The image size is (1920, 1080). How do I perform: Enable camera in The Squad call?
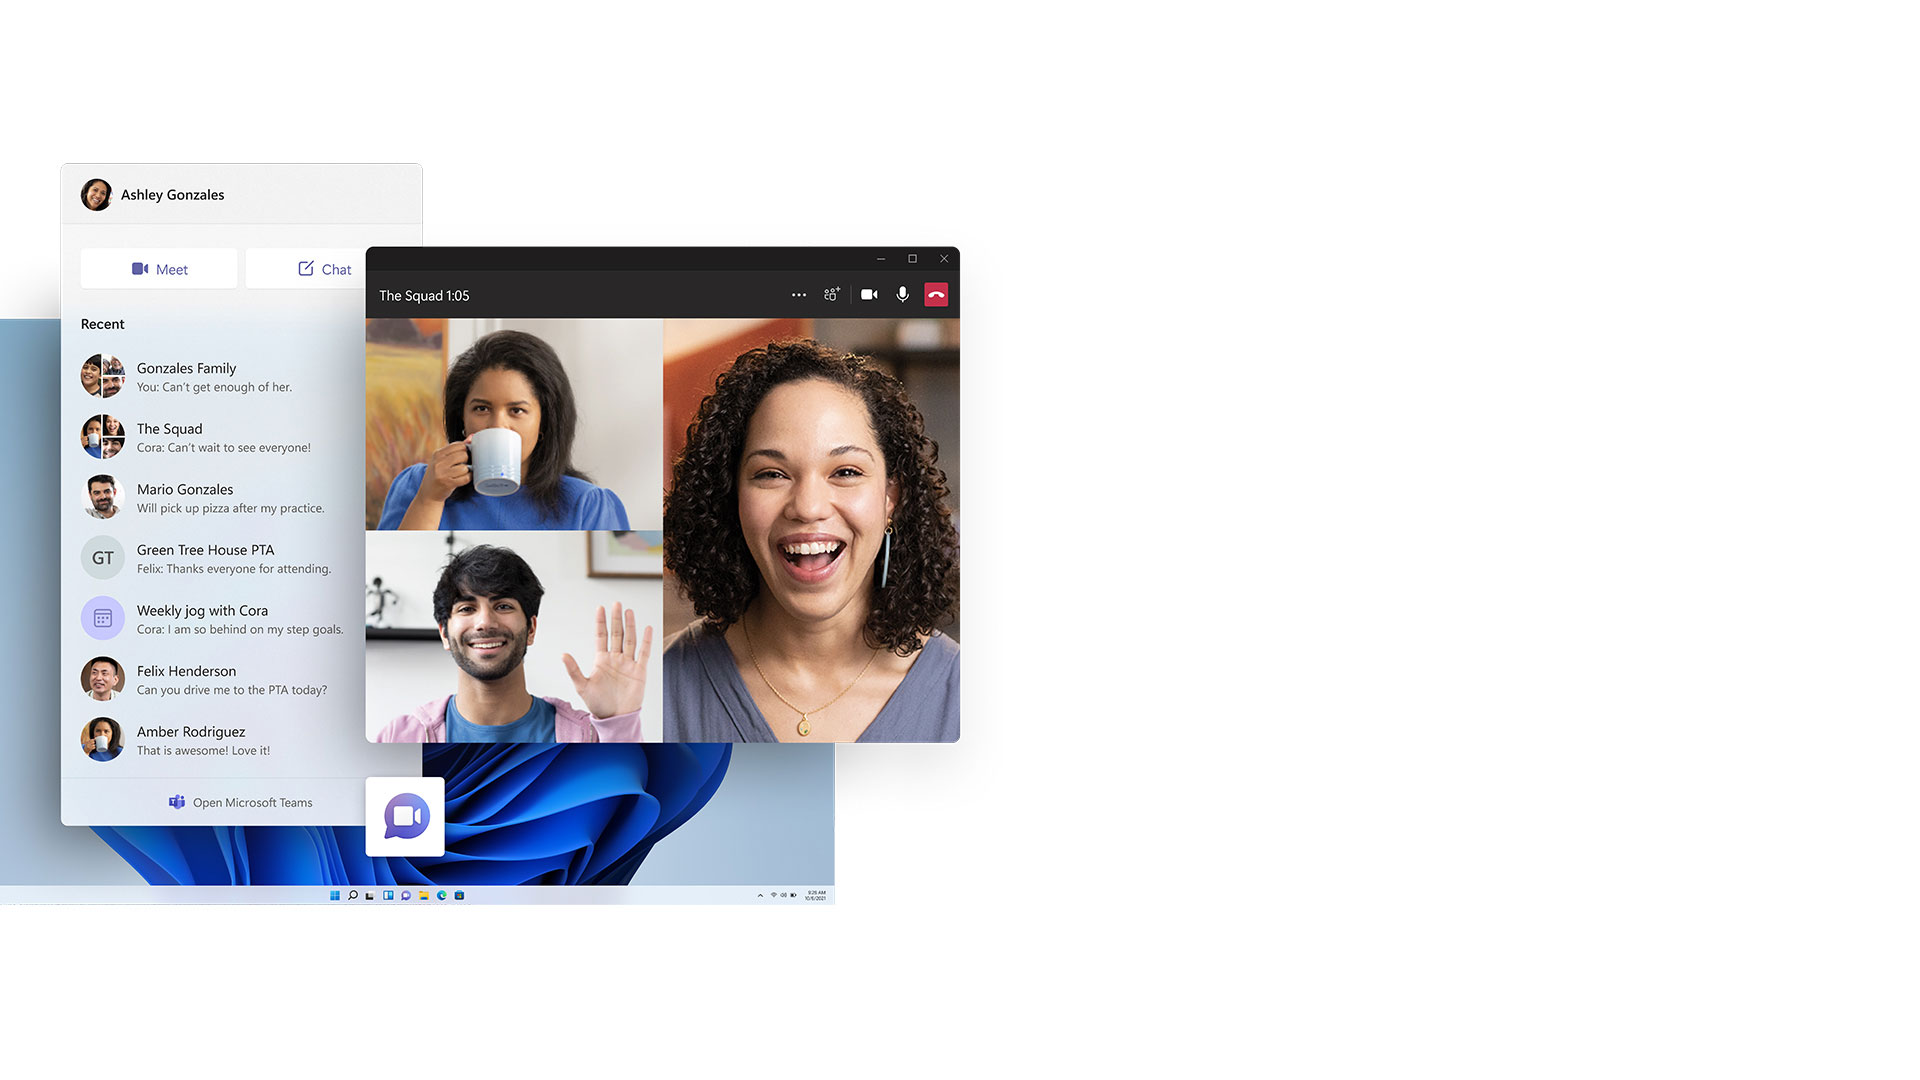click(x=868, y=294)
